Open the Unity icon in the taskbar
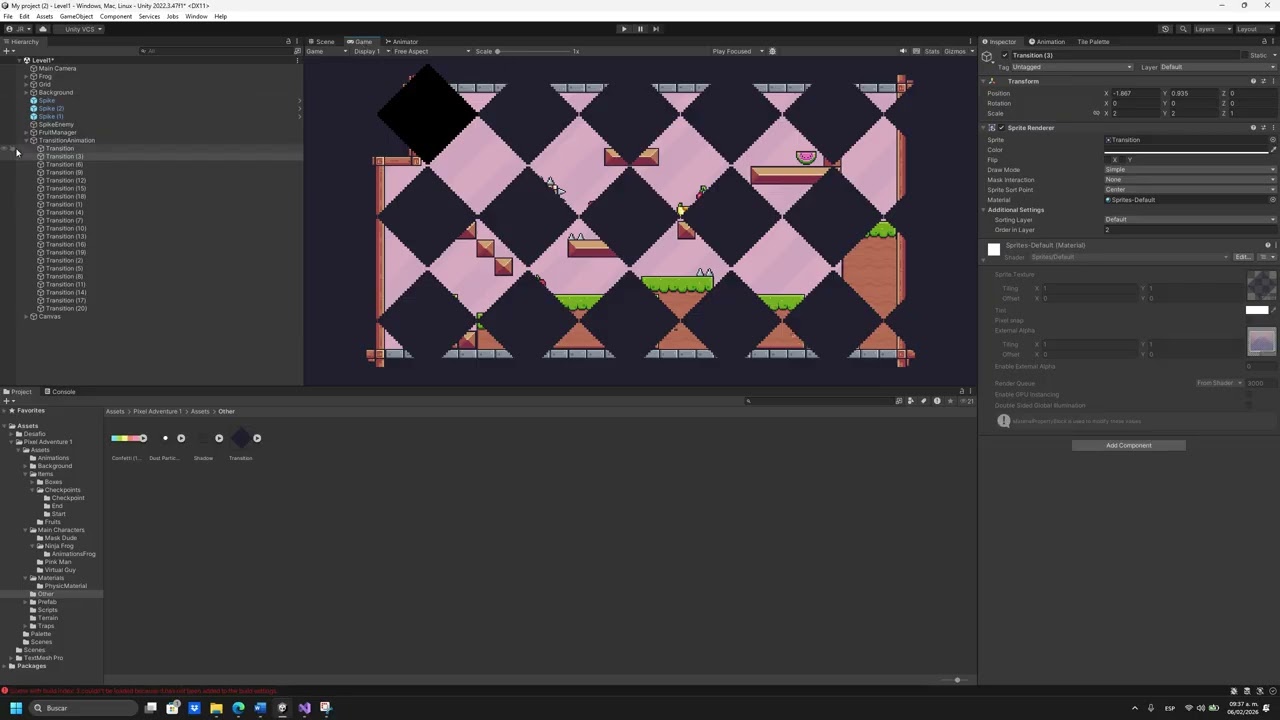The height and width of the screenshot is (720, 1280). point(282,708)
